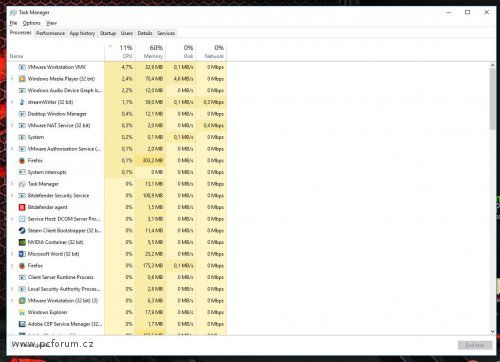The width and height of the screenshot is (500, 362).
Task: Click the Firefox icon in the 303,2 MB row
Action: click(x=22, y=161)
